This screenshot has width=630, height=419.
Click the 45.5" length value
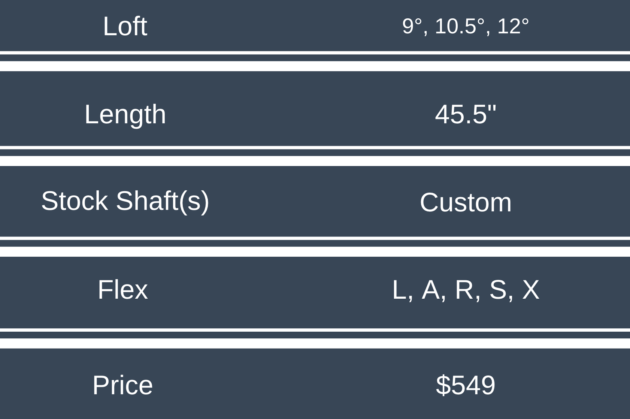click(x=465, y=114)
